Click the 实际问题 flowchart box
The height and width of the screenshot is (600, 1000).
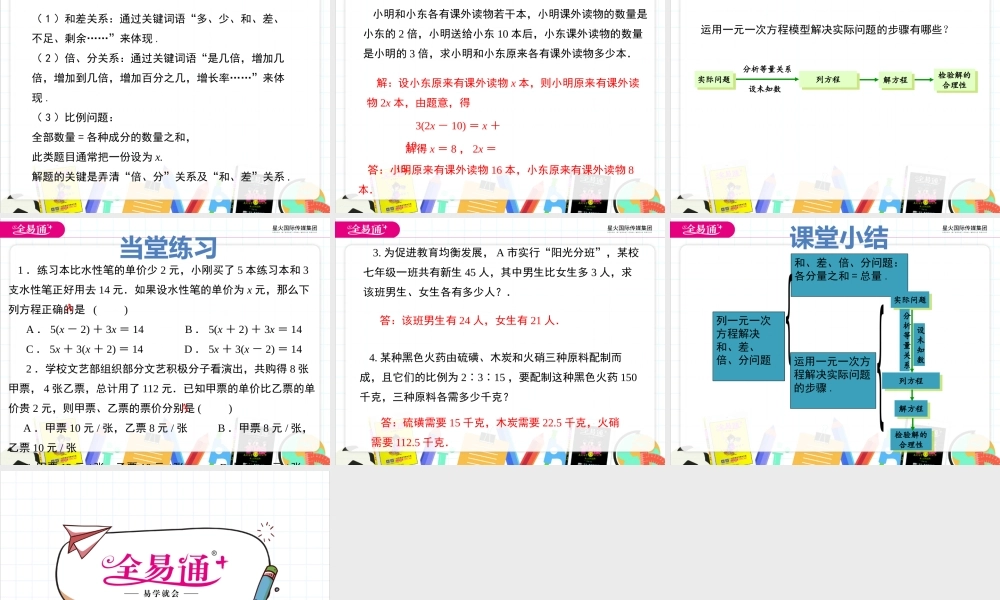pos(714,80)
